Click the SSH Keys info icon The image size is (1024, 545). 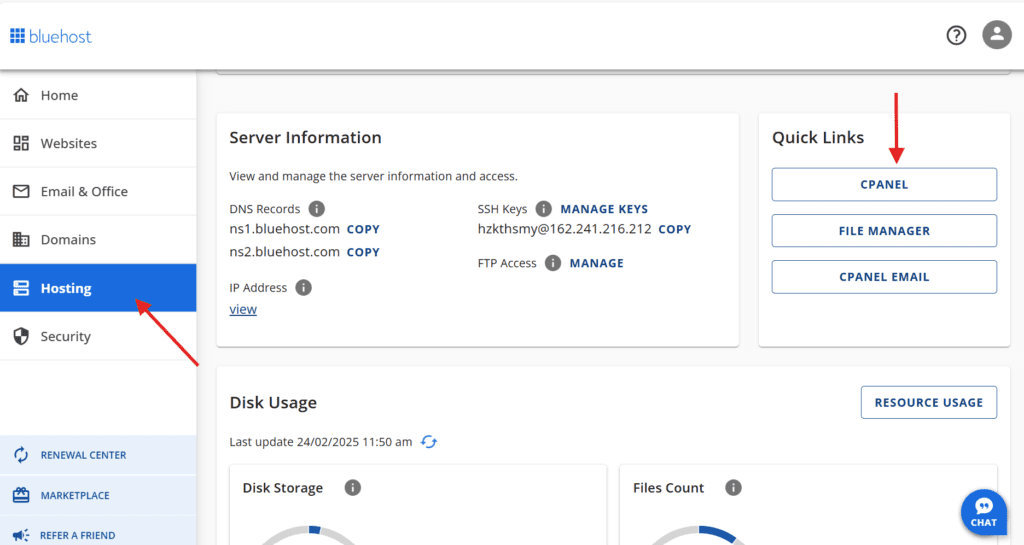(543, 209)
